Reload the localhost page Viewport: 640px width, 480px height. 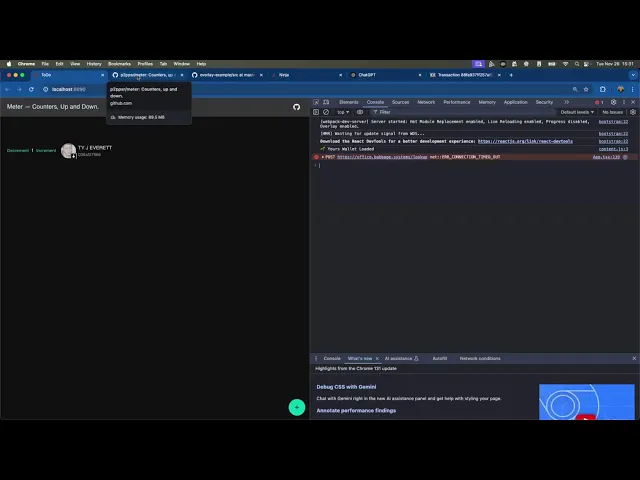(31, 89)
